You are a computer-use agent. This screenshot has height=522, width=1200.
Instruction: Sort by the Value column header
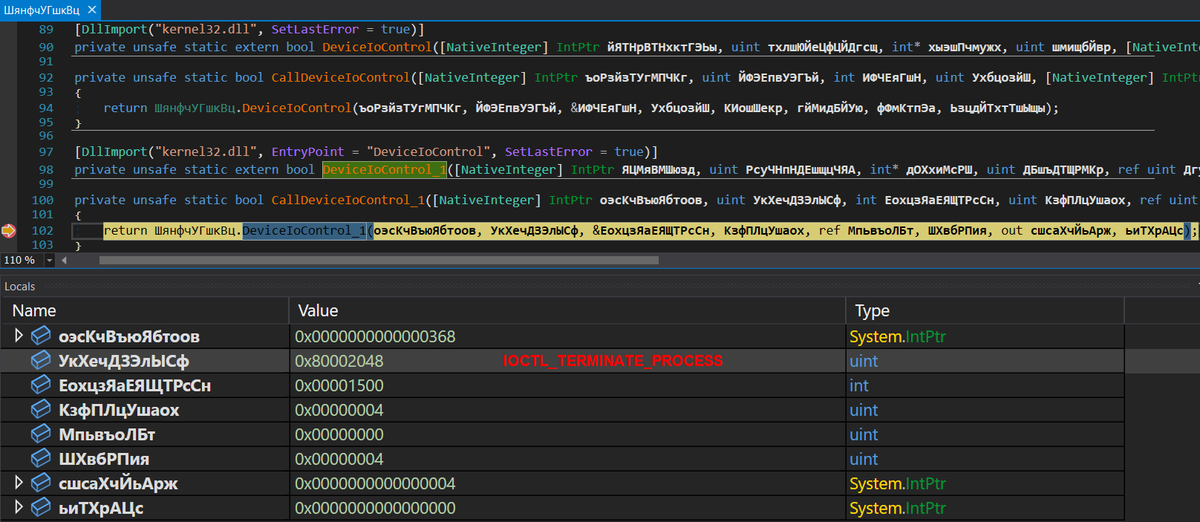567,310
